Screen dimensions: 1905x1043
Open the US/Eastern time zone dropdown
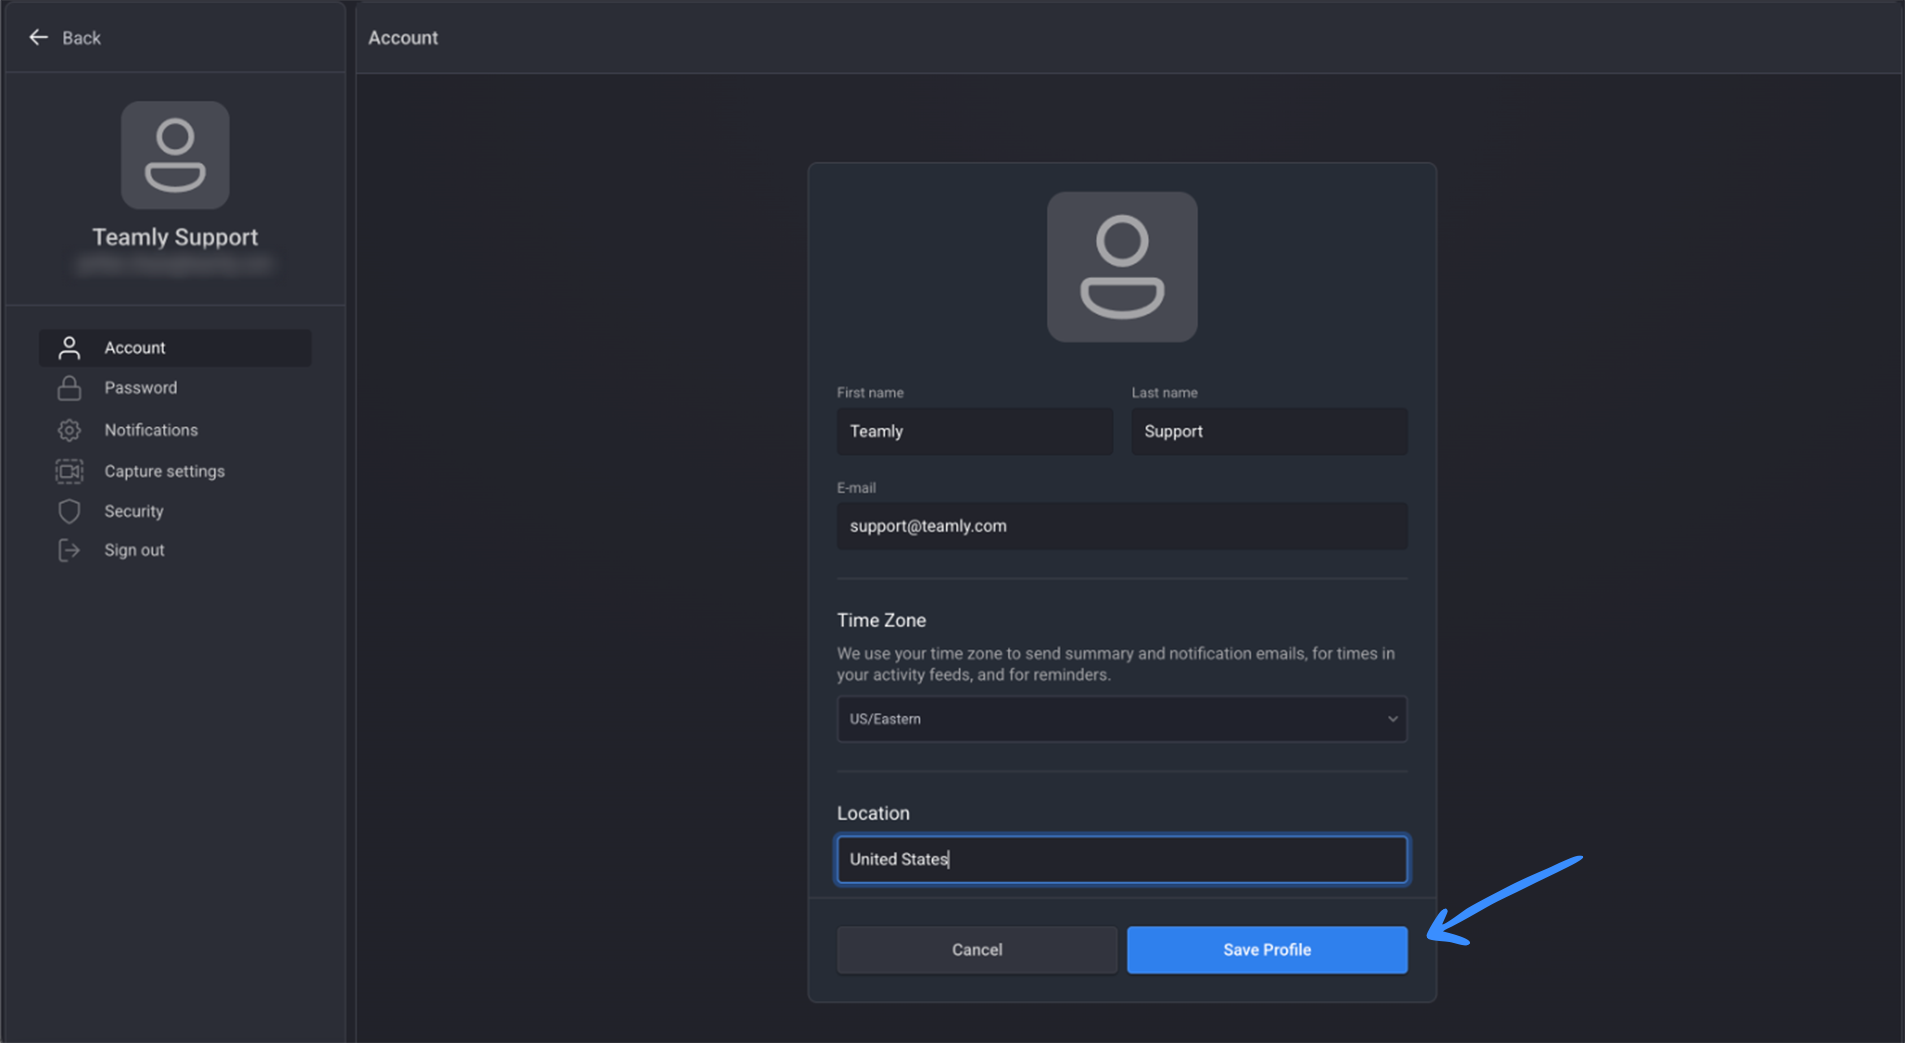point(1122,719)
